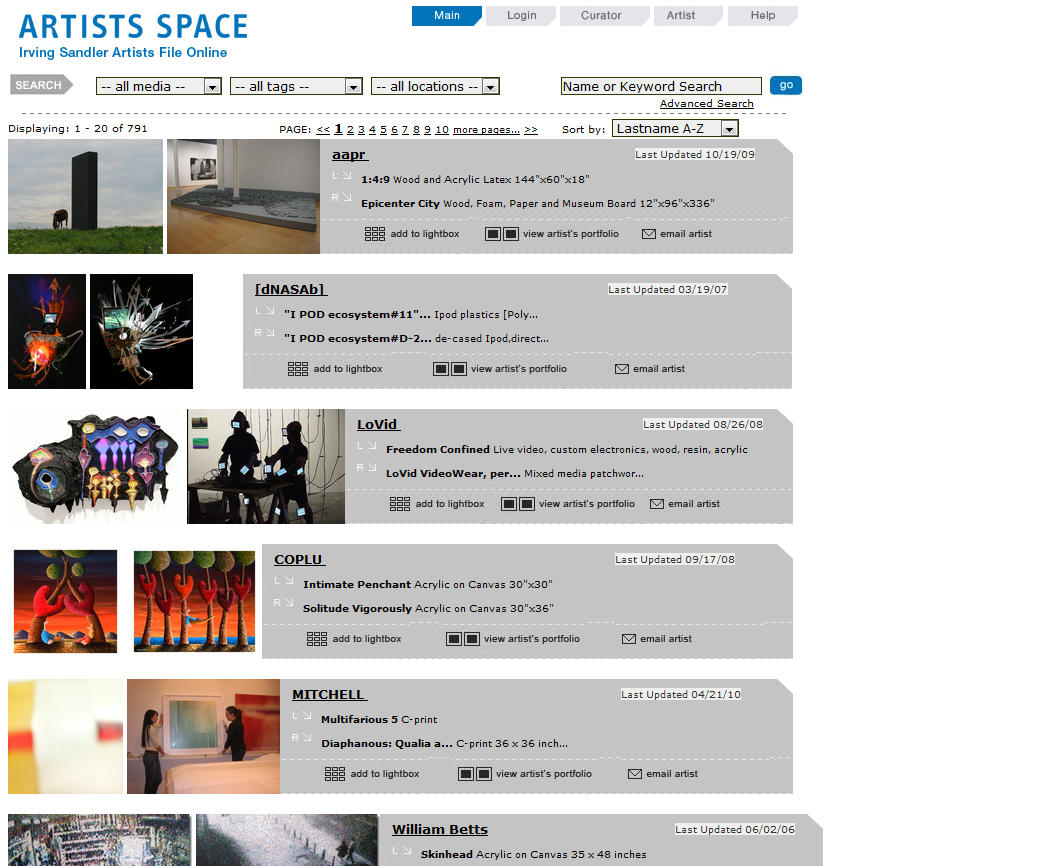The height and width of the screenshot is (866, 1040).
Task: Open the all locations dropdown
Action: [x=434, y=87]
